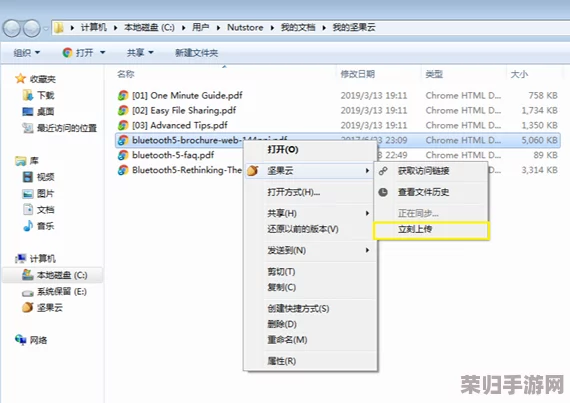Image resolution: width=570 pixels, height=403 pixels.
Task: Click the folder icon in address bar
Action: [x=59, y=28]
